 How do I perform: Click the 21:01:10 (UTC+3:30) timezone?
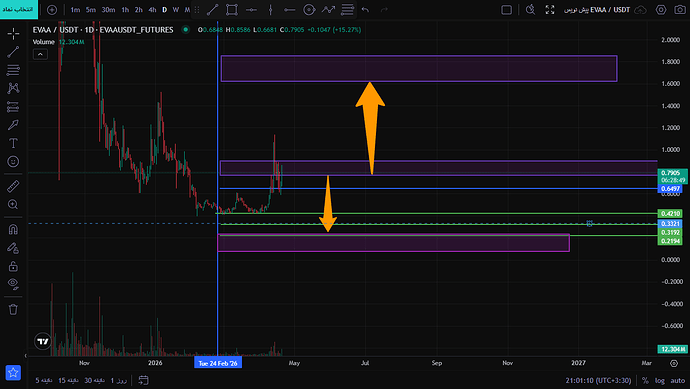[598, 380]
